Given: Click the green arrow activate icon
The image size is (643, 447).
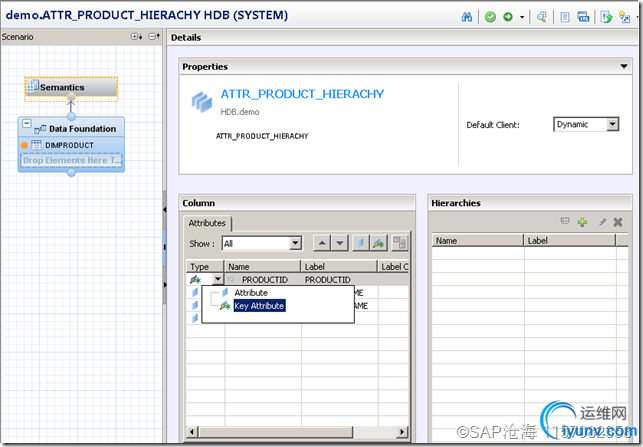Looking at the screenshot, I should click(x=508, y=16).
